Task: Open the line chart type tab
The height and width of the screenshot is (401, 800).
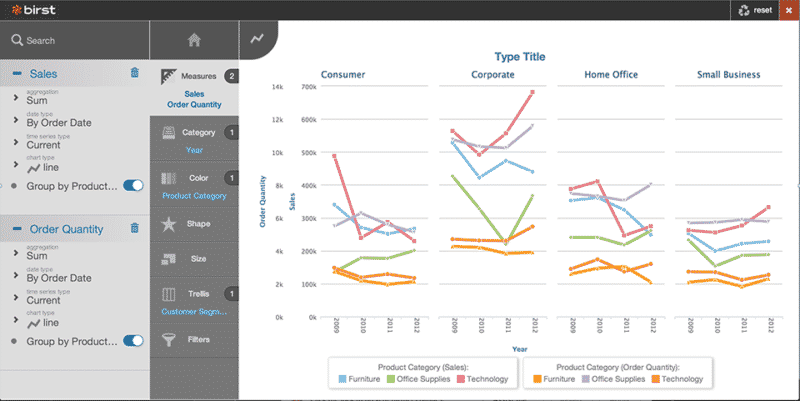Action: (x=257, y=39)
